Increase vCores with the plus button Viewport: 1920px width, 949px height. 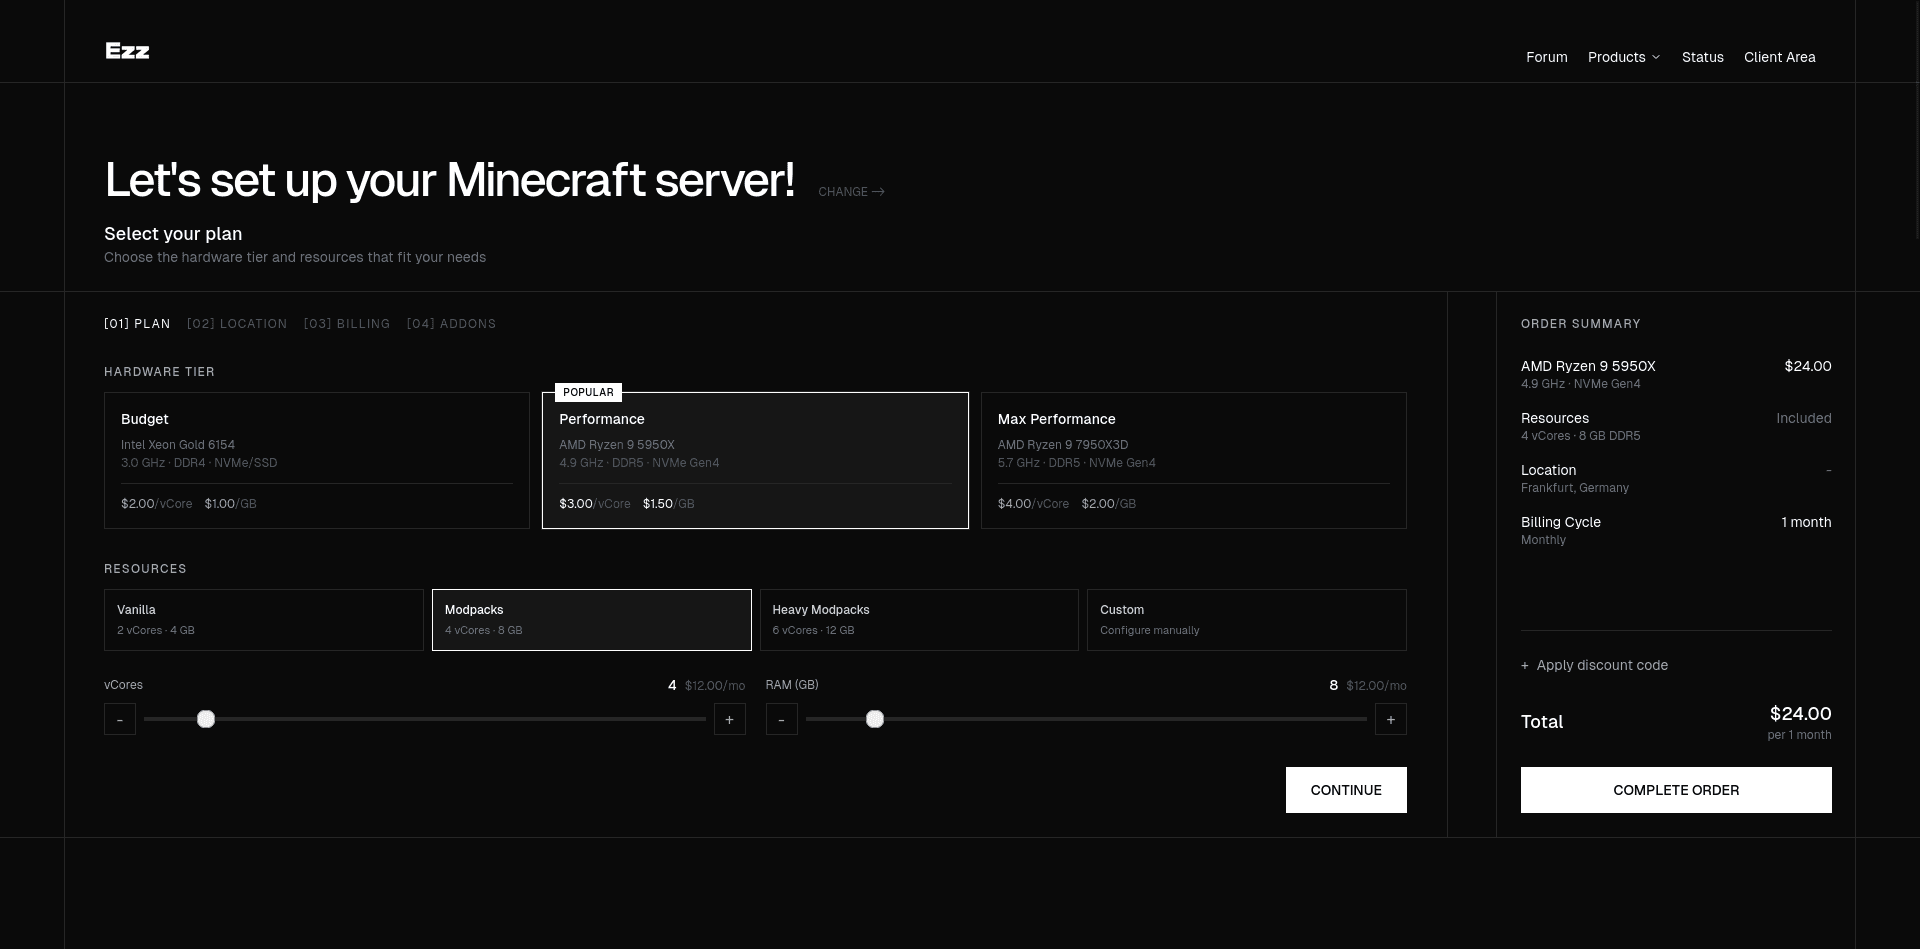point(729,719)
